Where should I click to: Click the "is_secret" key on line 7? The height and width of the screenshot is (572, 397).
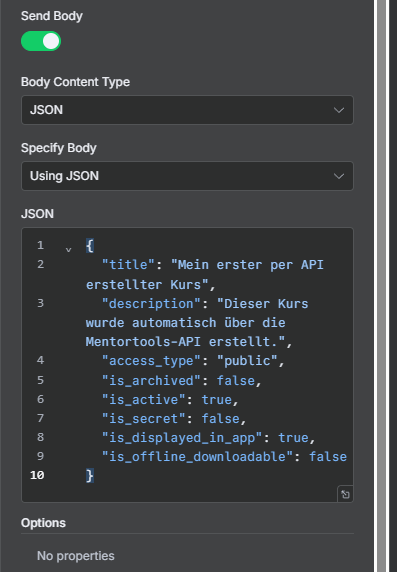(144, 418)
